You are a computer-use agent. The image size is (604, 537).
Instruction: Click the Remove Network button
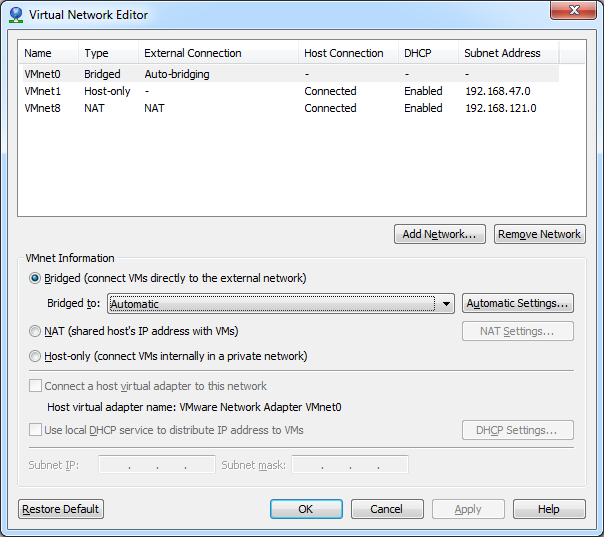539,234
